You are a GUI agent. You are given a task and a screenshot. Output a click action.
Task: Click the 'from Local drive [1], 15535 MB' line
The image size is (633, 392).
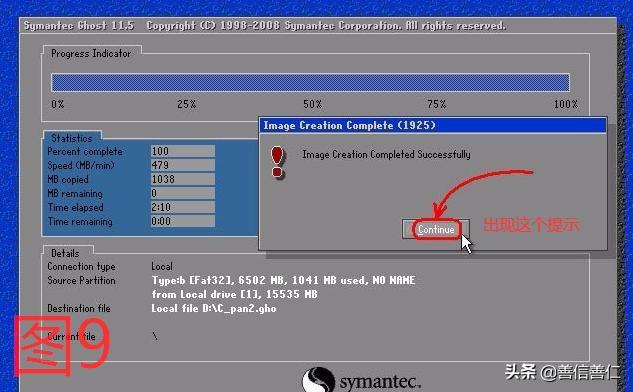(x=234, y=294)
